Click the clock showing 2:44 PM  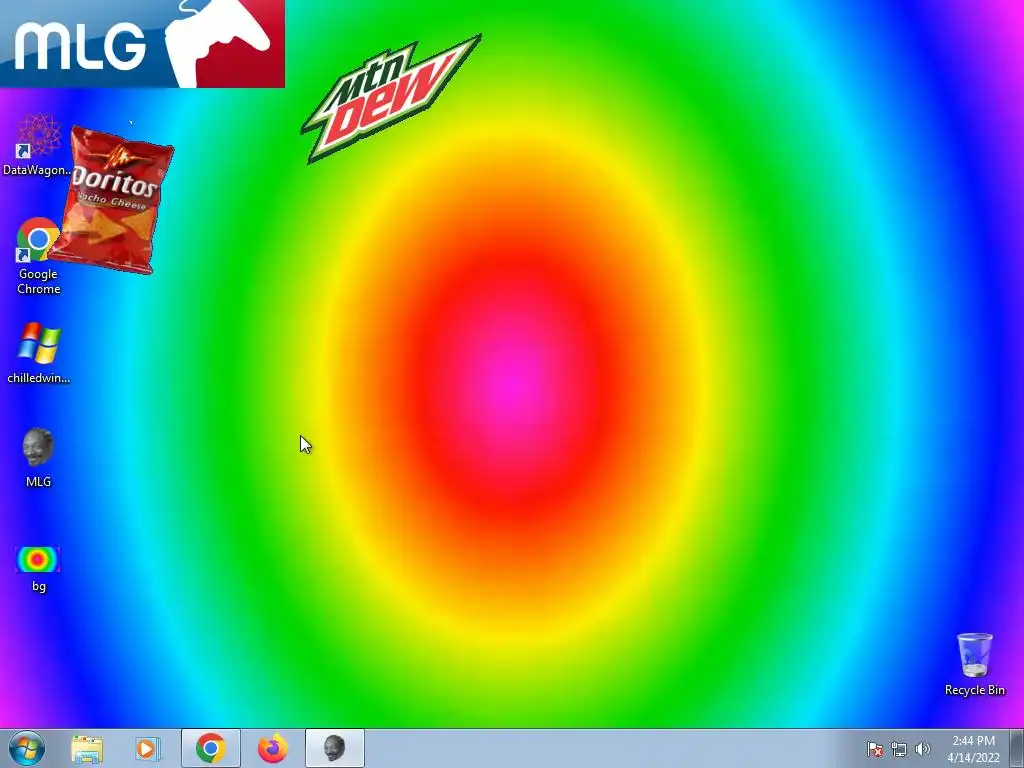coord(973,748)
